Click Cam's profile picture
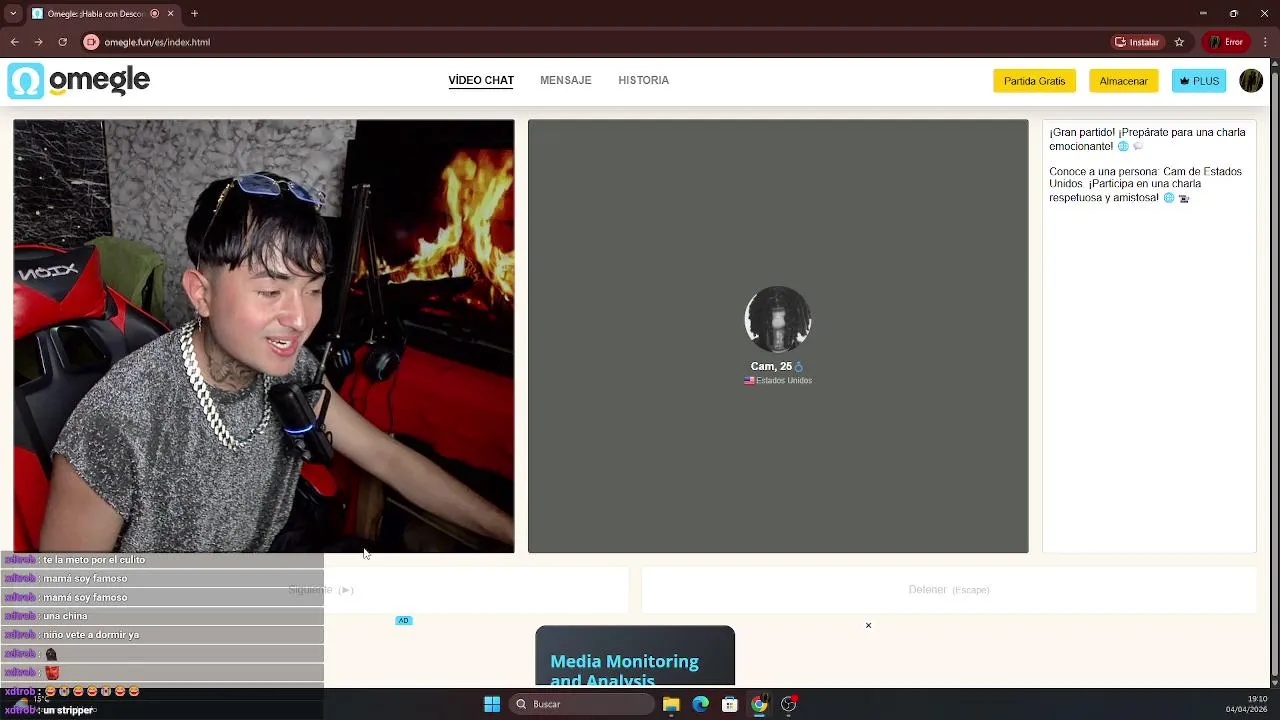Viewport: 1280px width, 720px height. point(778,320)
